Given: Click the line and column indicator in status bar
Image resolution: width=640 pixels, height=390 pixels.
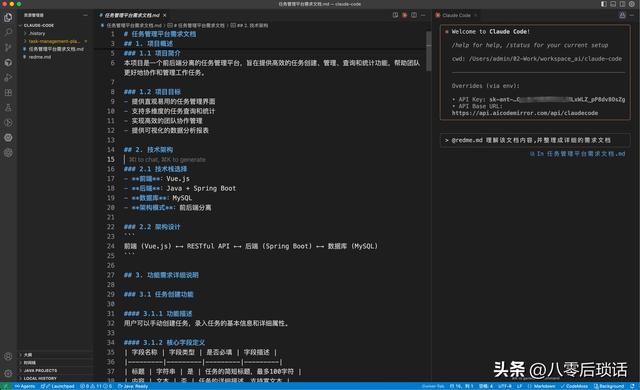Looking at the screenshot, I should coord(461,386).
